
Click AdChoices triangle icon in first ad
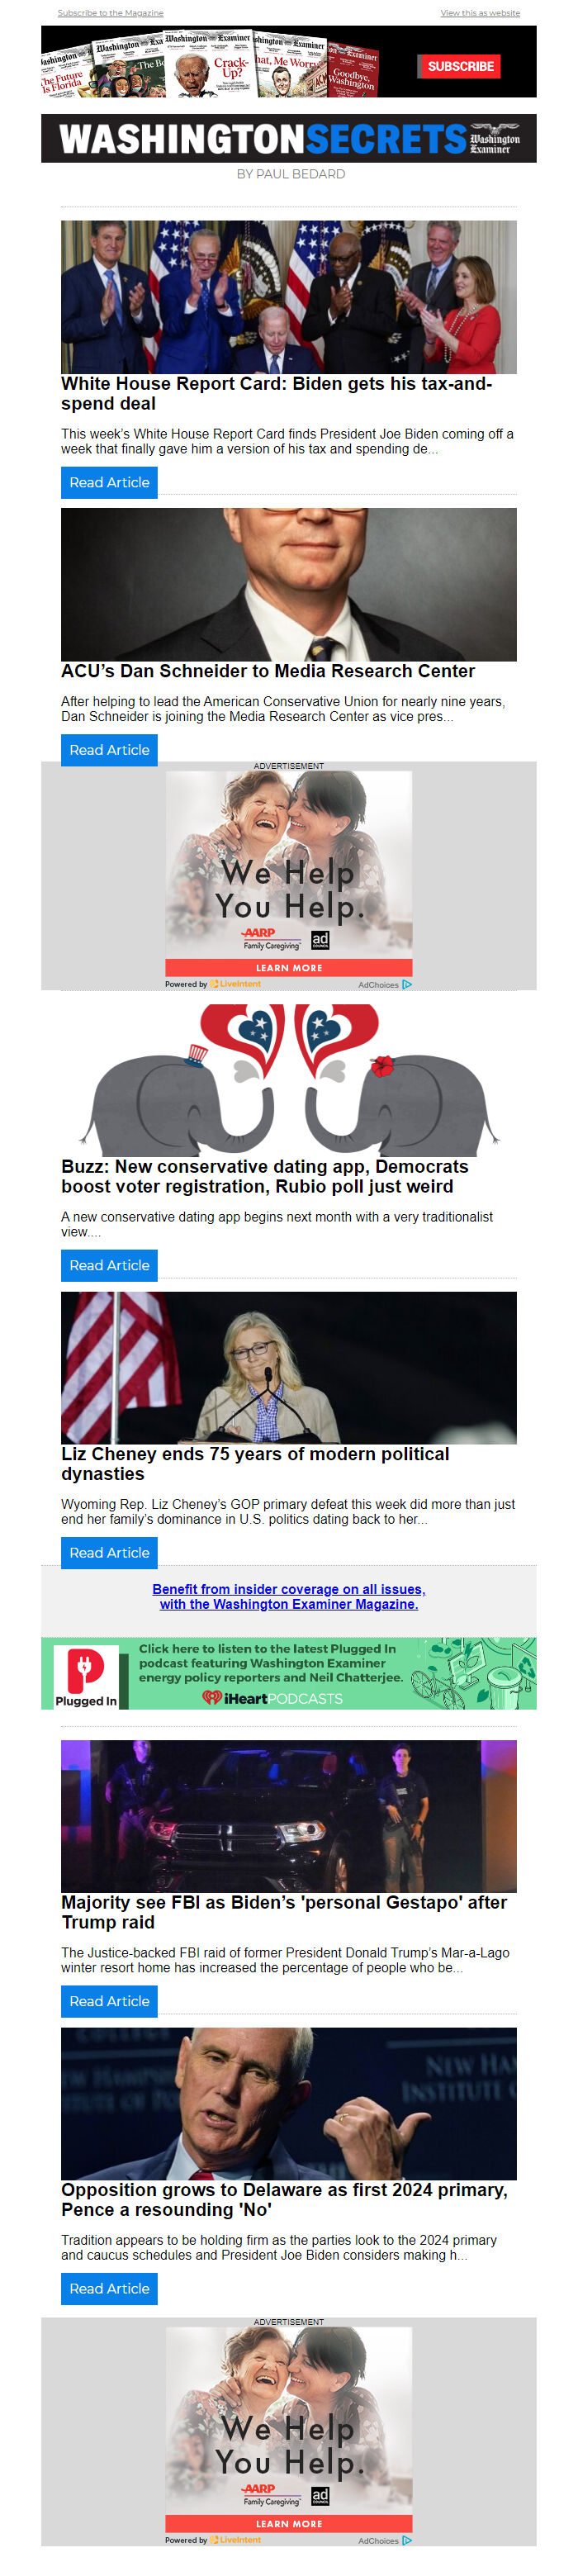[407, 984]
